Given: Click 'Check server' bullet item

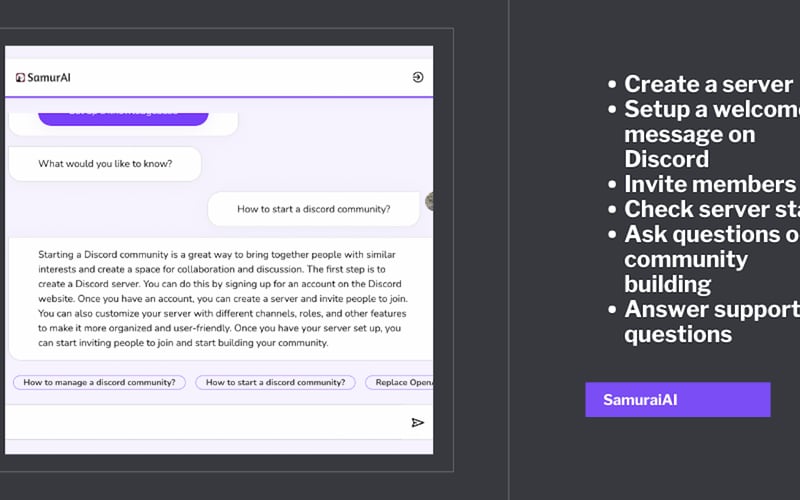Looking at the screenshot, I should [x=704, y=209].
